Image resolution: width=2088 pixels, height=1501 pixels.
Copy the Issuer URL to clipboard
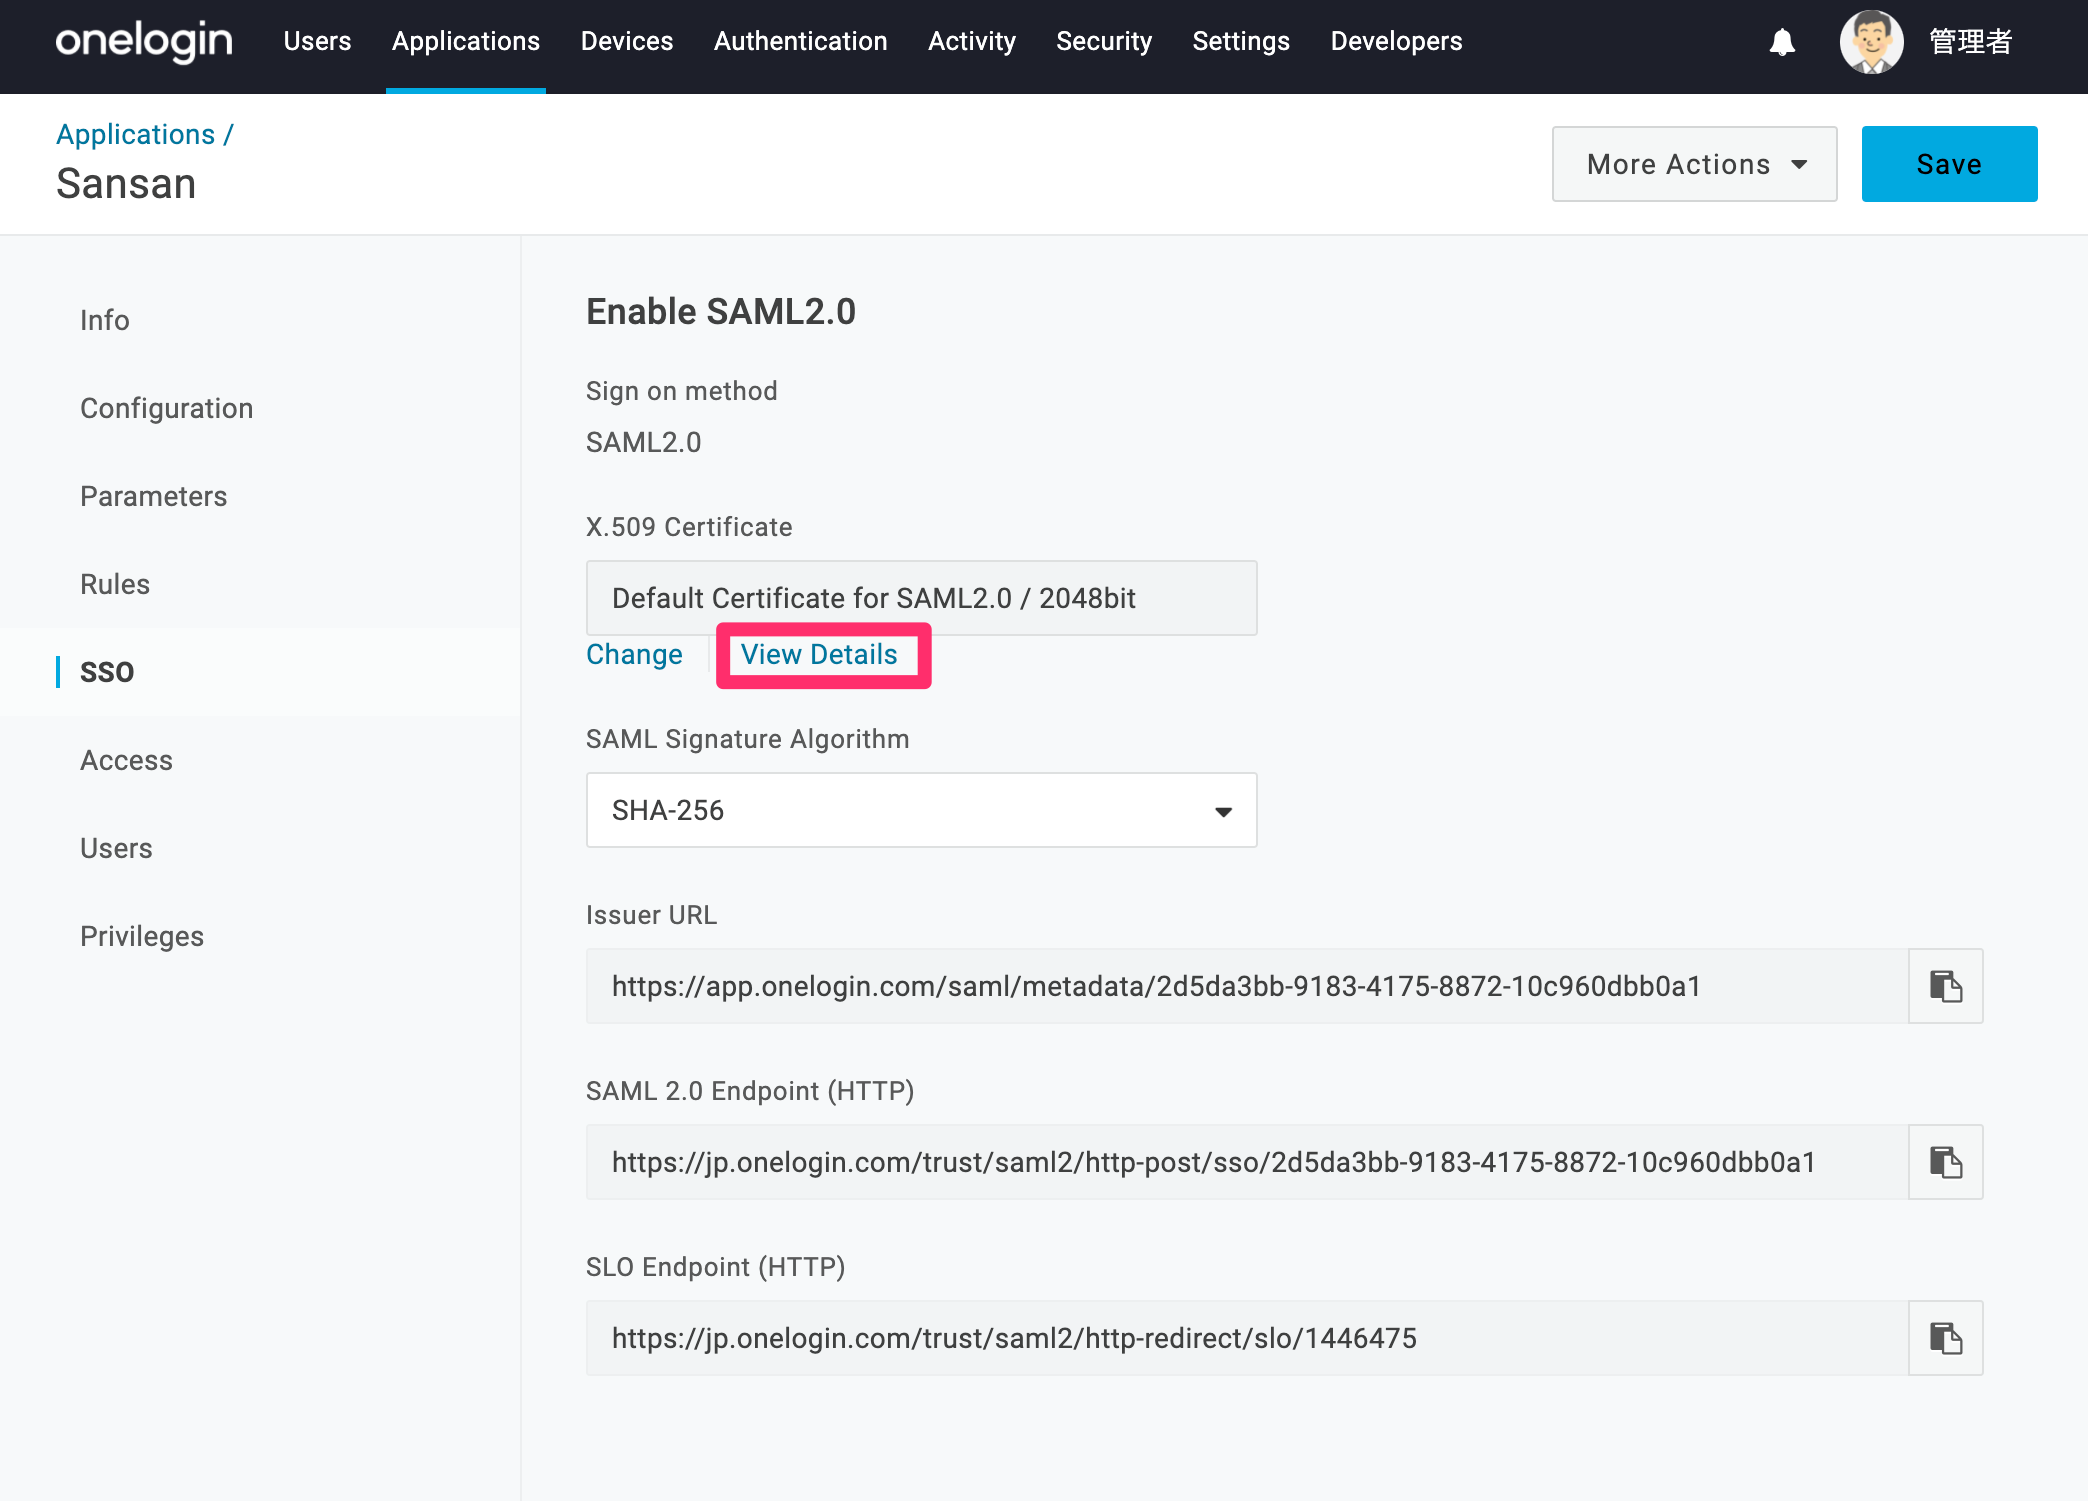(x=1945, y=986)
